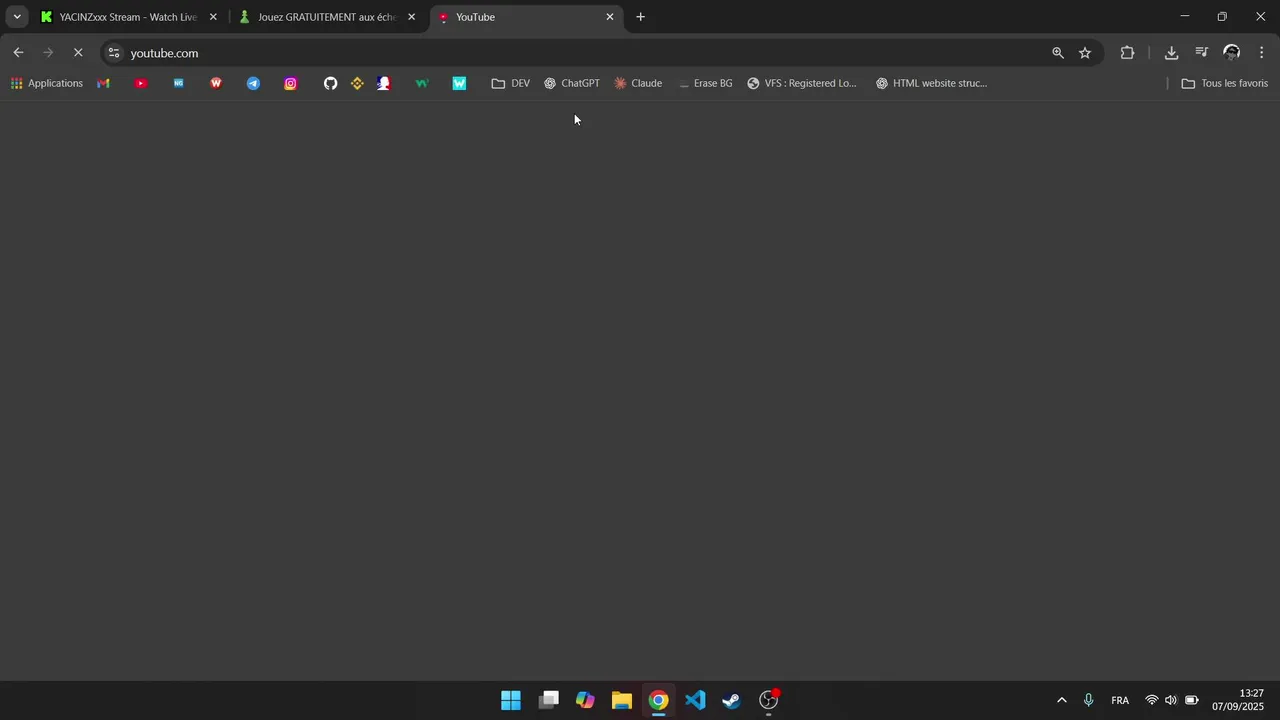Switch to the YACINZxxx Stream tab

pos(129,17)
